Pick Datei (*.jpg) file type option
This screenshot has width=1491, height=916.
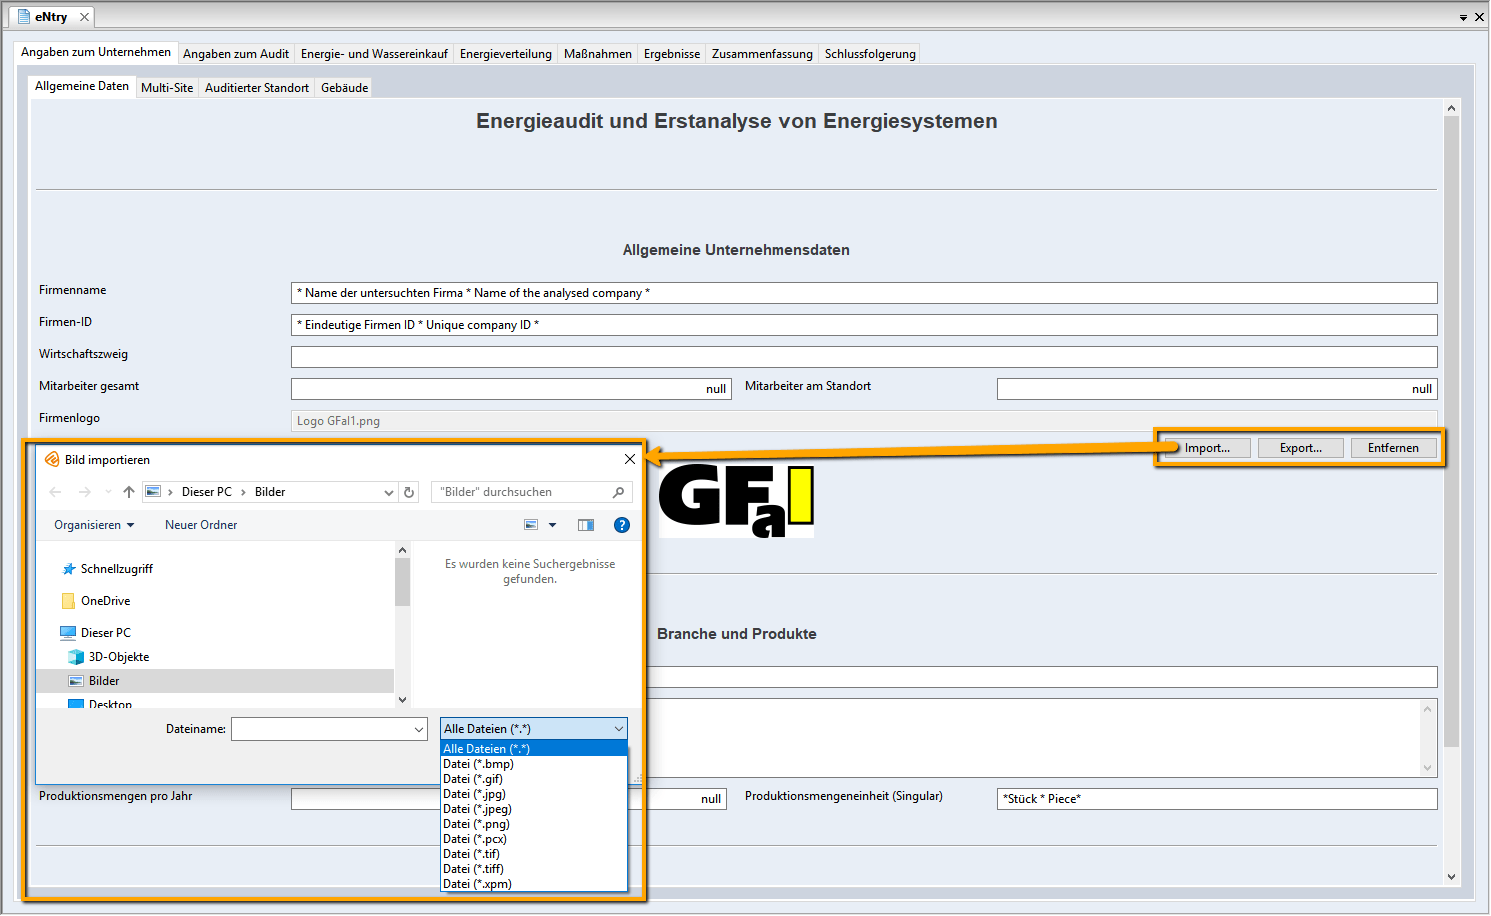[474, 794]
